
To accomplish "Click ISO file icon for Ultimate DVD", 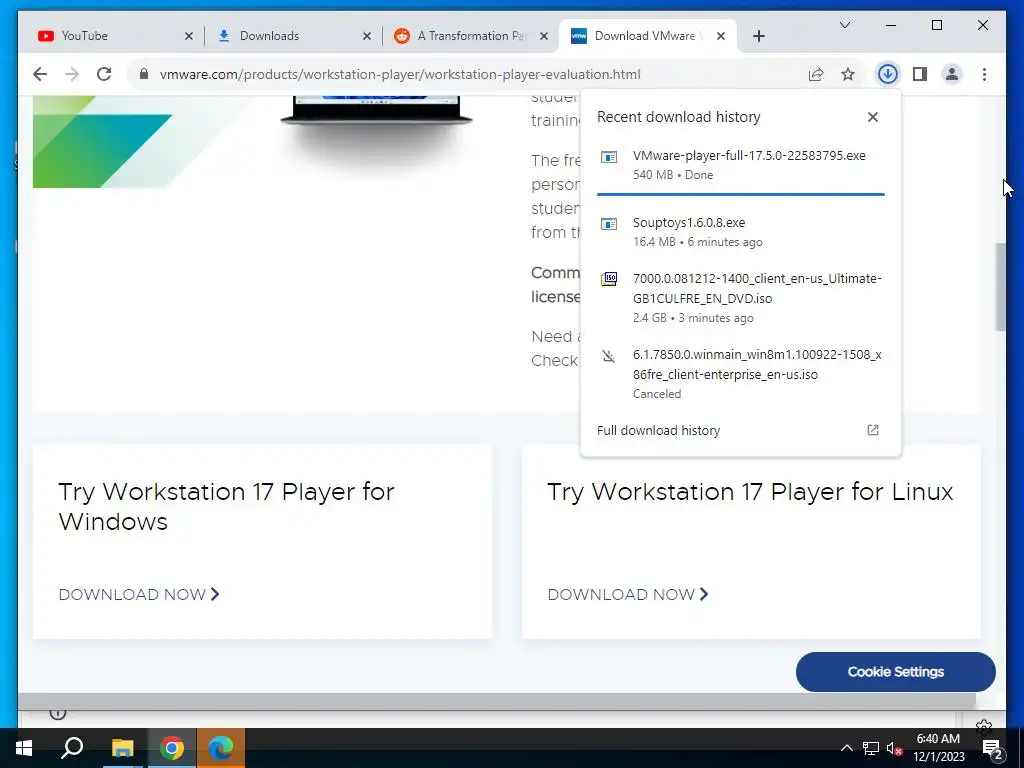I will pyautogui.click(x=609, y=280).
